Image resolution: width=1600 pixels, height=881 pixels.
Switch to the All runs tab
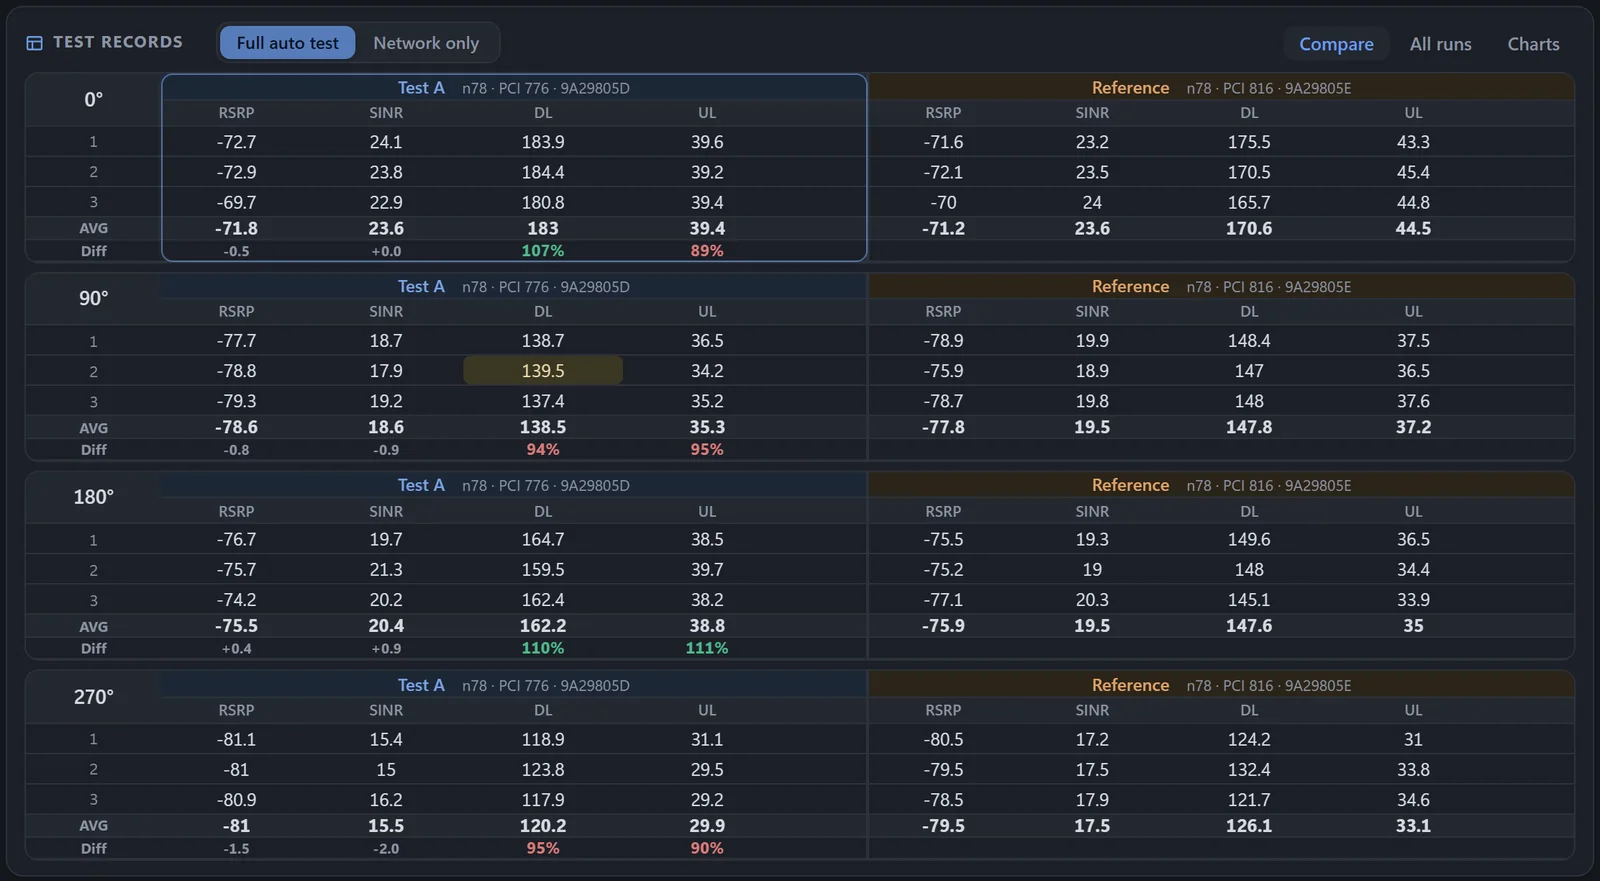tap(1440, 44)
